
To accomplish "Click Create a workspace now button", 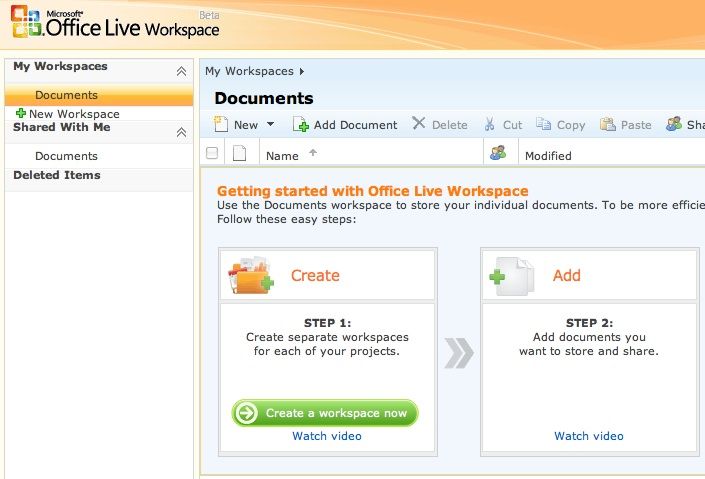I will pyautogui.click(x=325, y=413).
